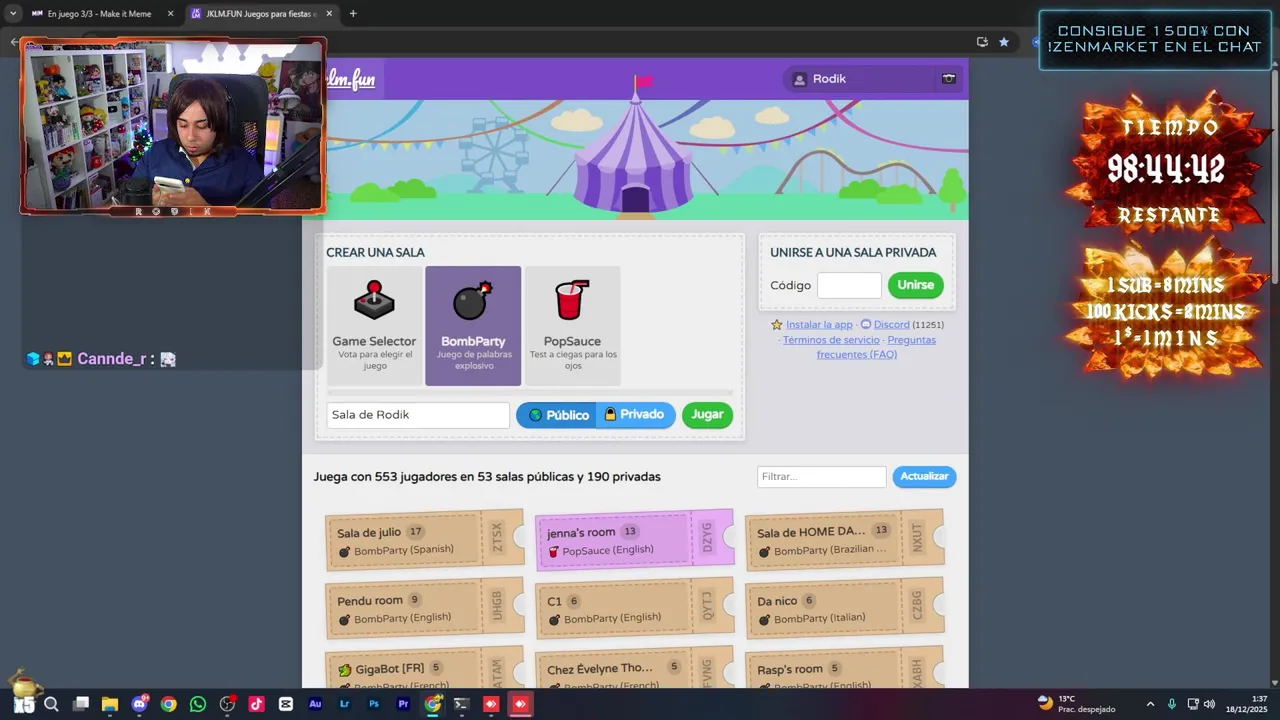Launch Adobe Premiere Pro from taskbar

point(403,704)
